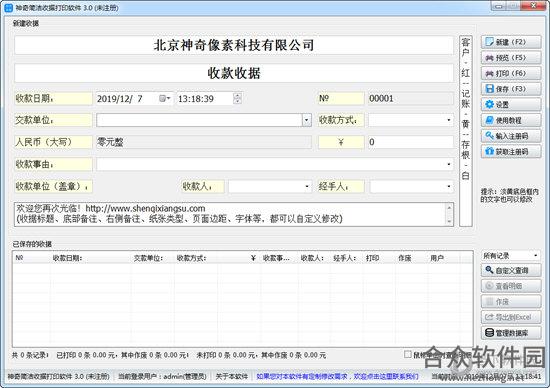Click the 收款收据 title field
This screenshot has width=550, height=388.
point(234,73)
